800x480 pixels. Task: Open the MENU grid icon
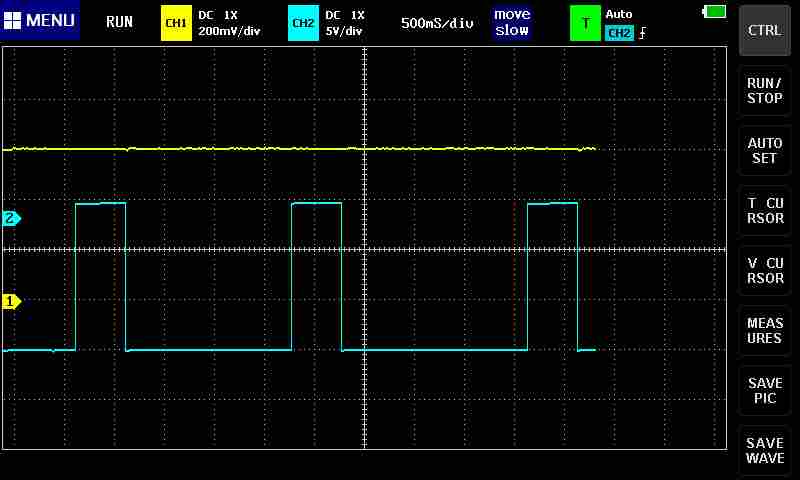click(x=13, y=21)
